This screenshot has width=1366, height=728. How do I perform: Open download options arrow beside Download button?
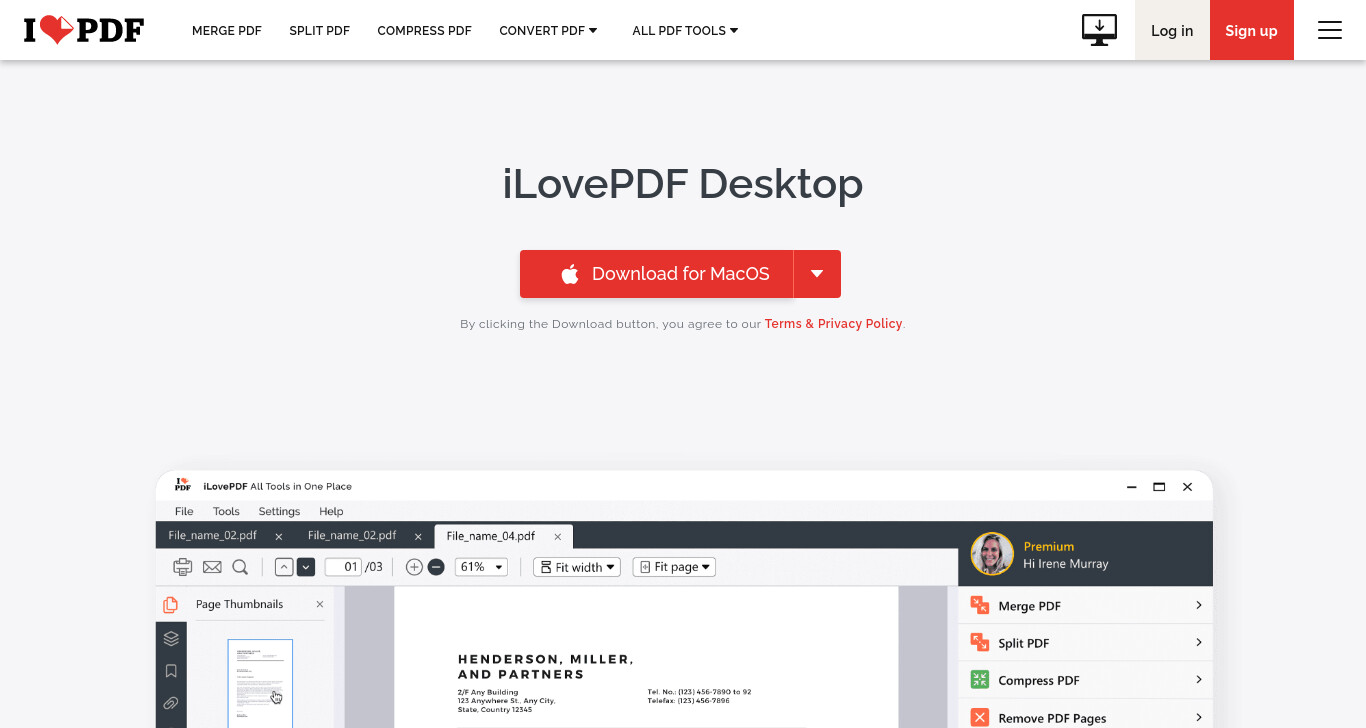[x=817, y=274]
